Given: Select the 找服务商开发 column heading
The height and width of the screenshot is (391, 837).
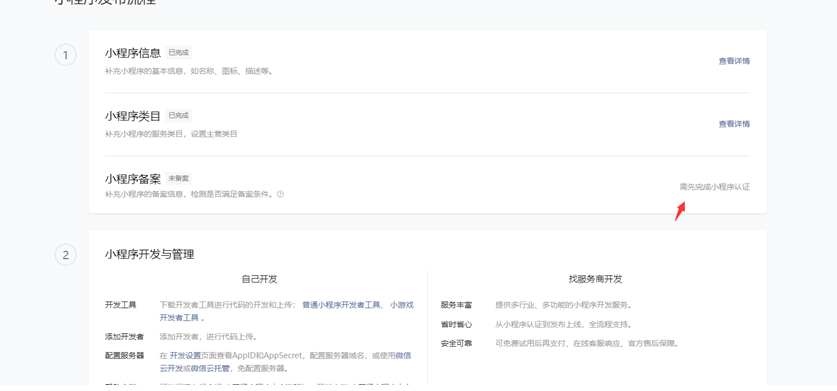Looking at the screenshot, I should pyautogui.click(x=595, y=279).
